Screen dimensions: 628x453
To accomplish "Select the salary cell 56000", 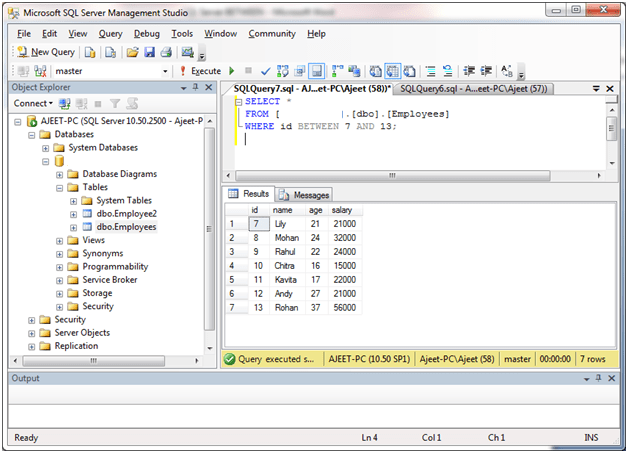I will coord(345,308).
